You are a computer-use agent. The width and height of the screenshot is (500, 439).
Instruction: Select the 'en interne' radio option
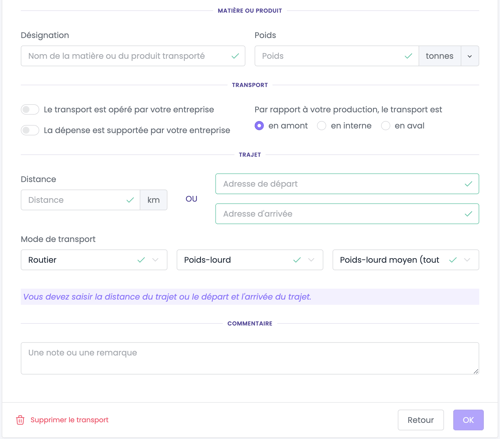(x=321, y=126)
